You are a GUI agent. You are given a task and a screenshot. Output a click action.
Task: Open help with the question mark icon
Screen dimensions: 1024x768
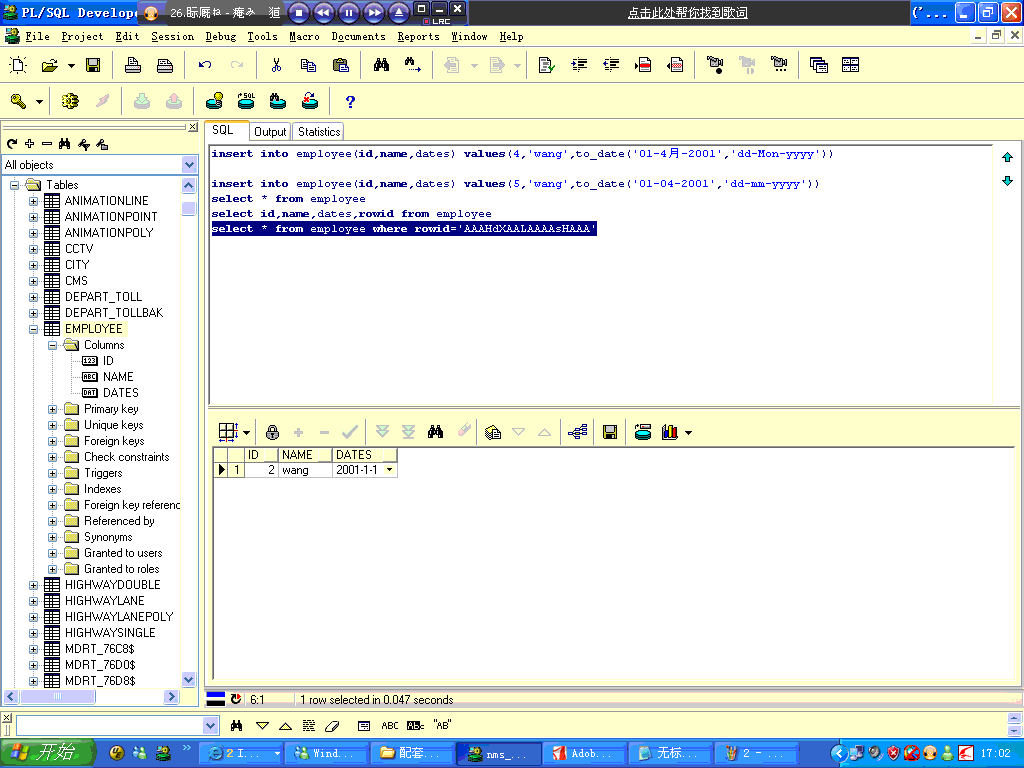pyautogui.click(x=350, y=101)
